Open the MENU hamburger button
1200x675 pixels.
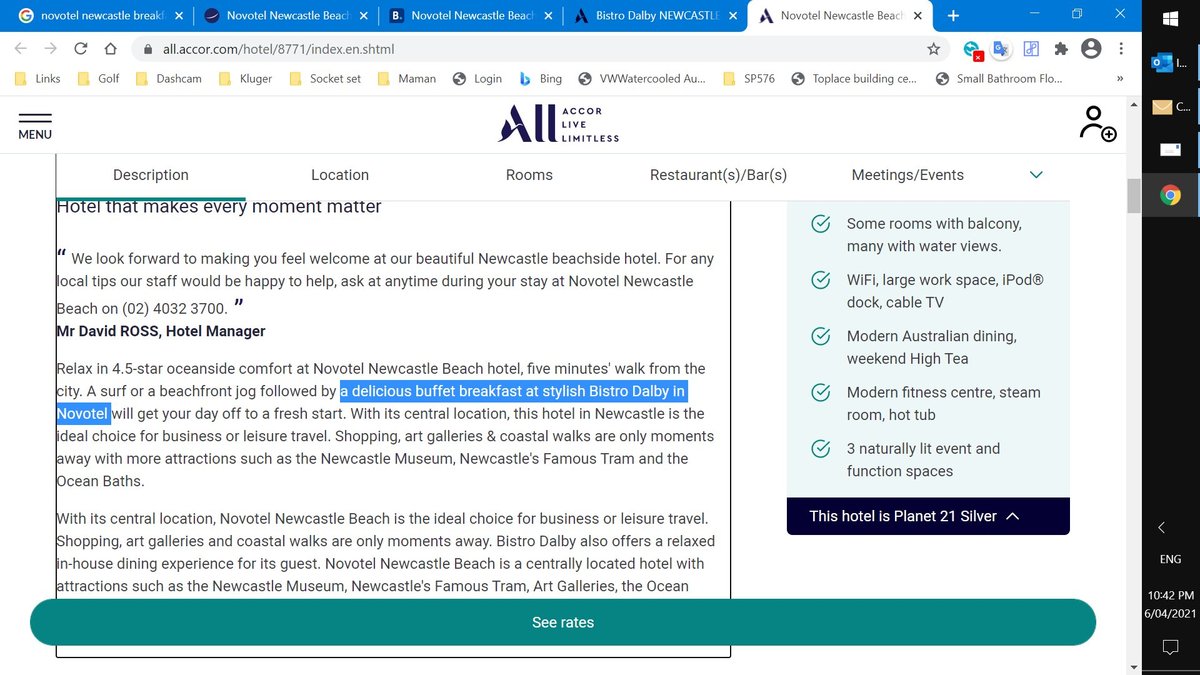click(35, 125)
